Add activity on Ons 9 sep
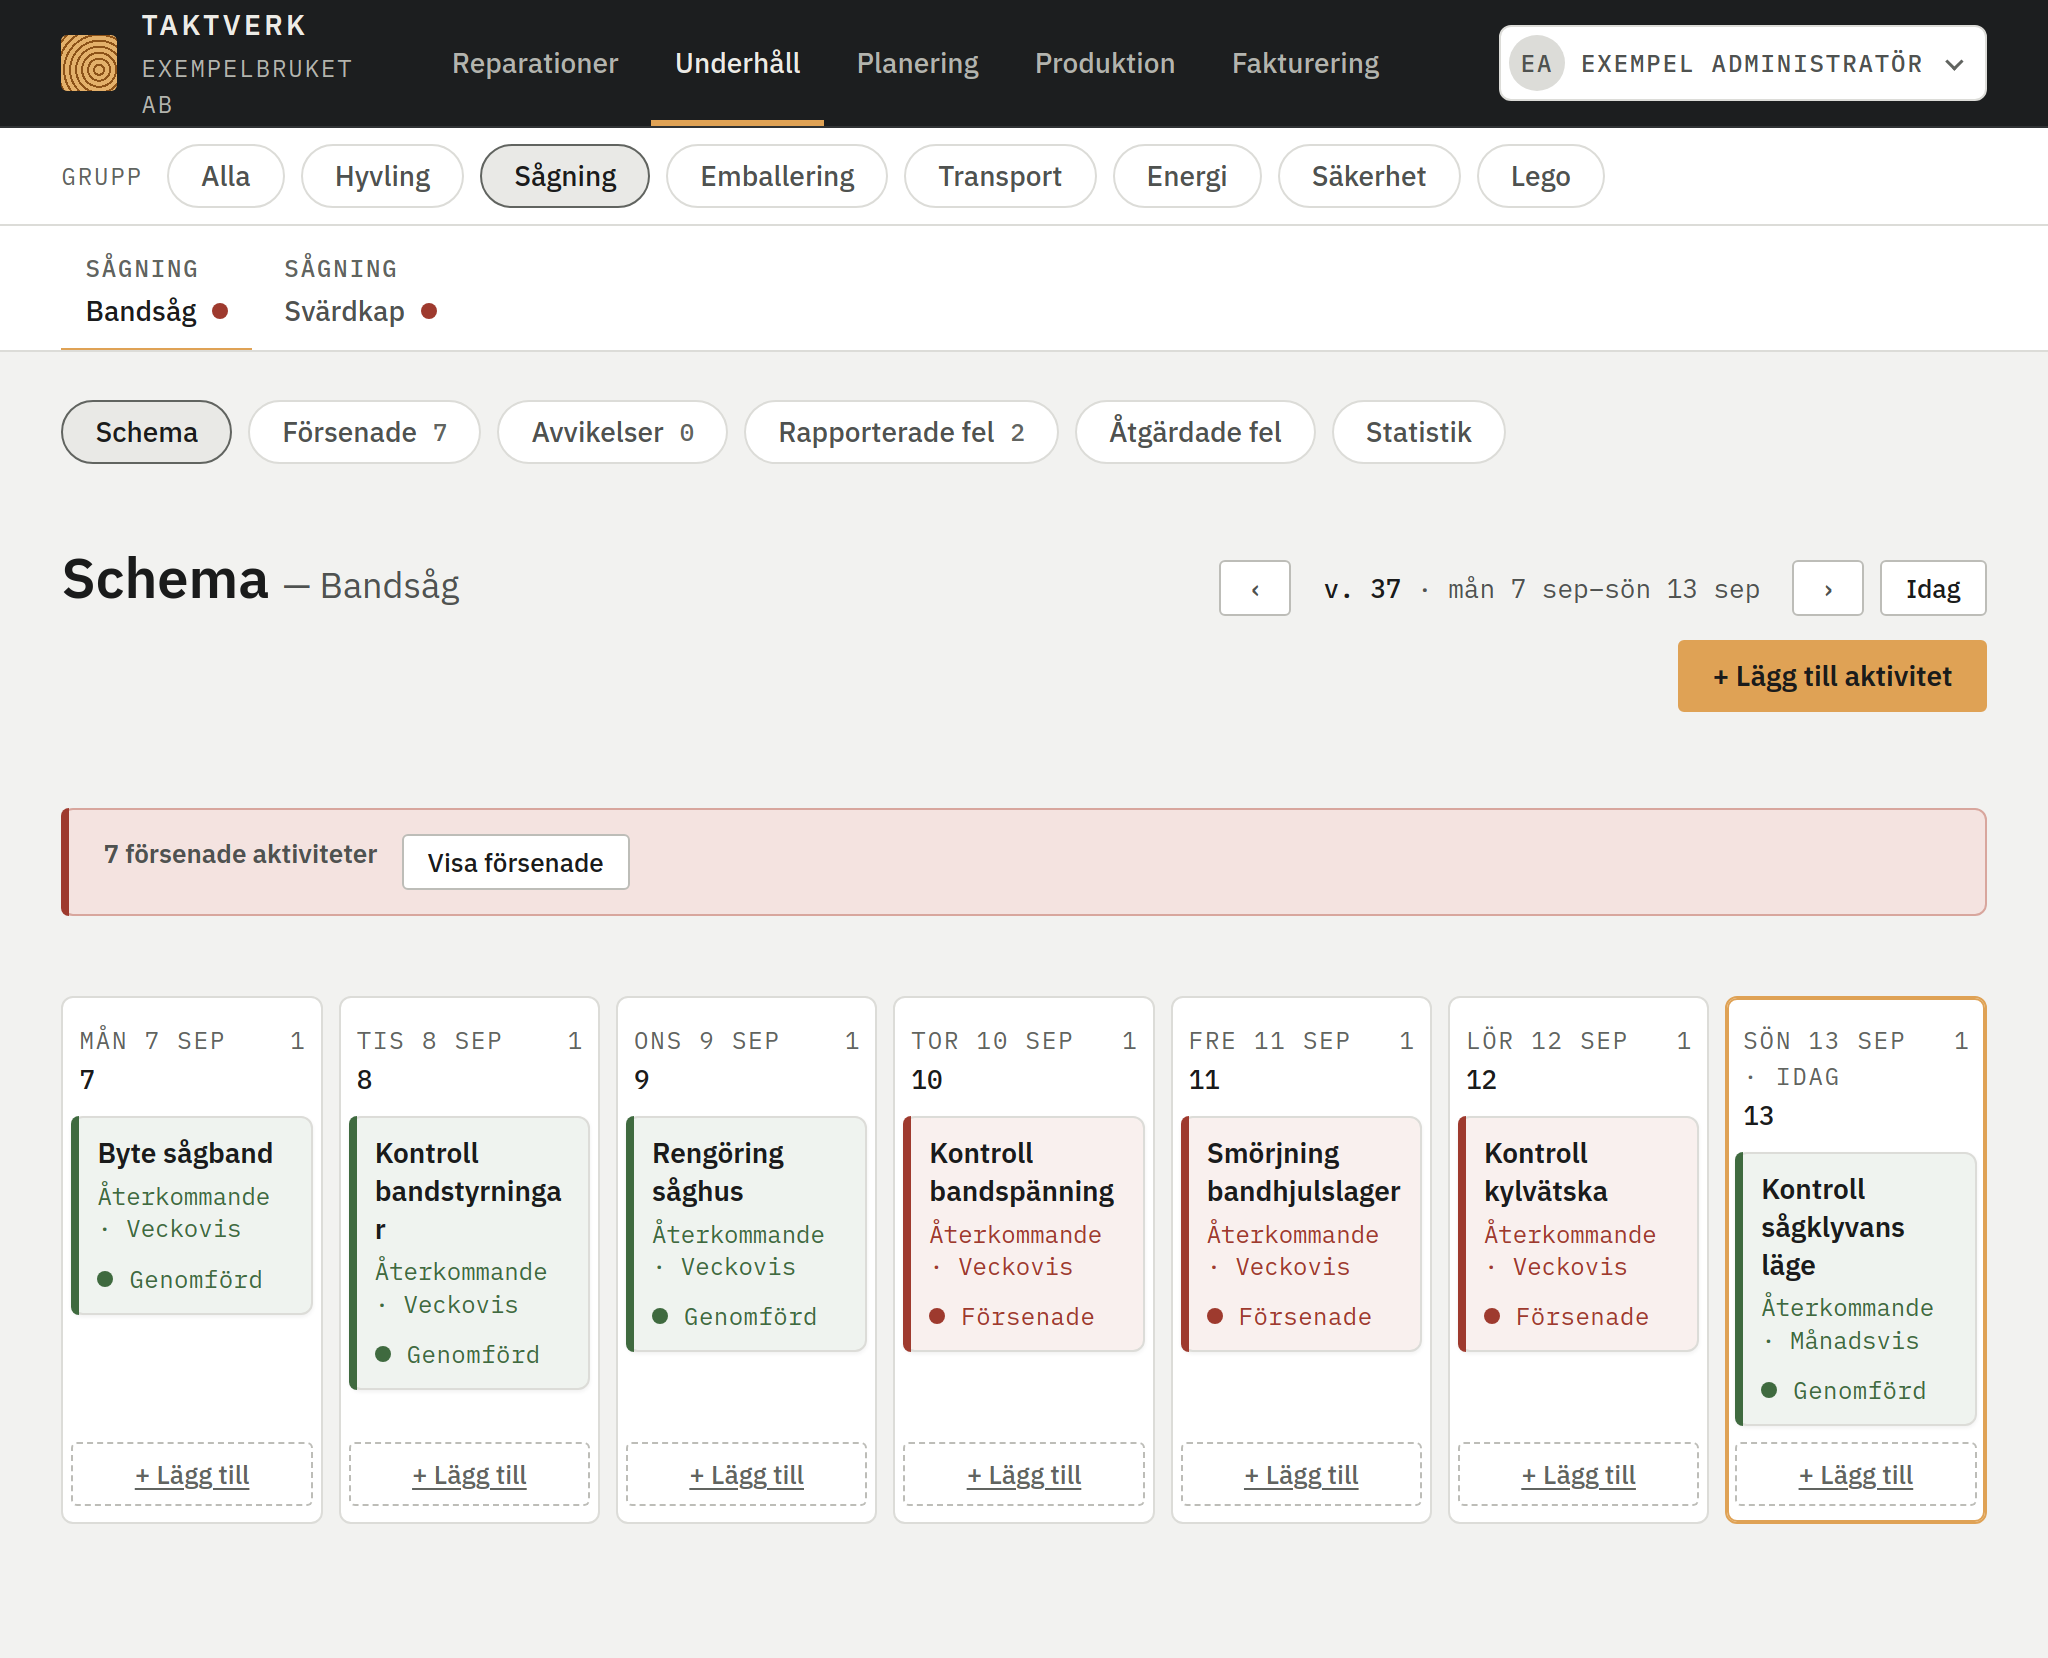 click(746, 1474)
